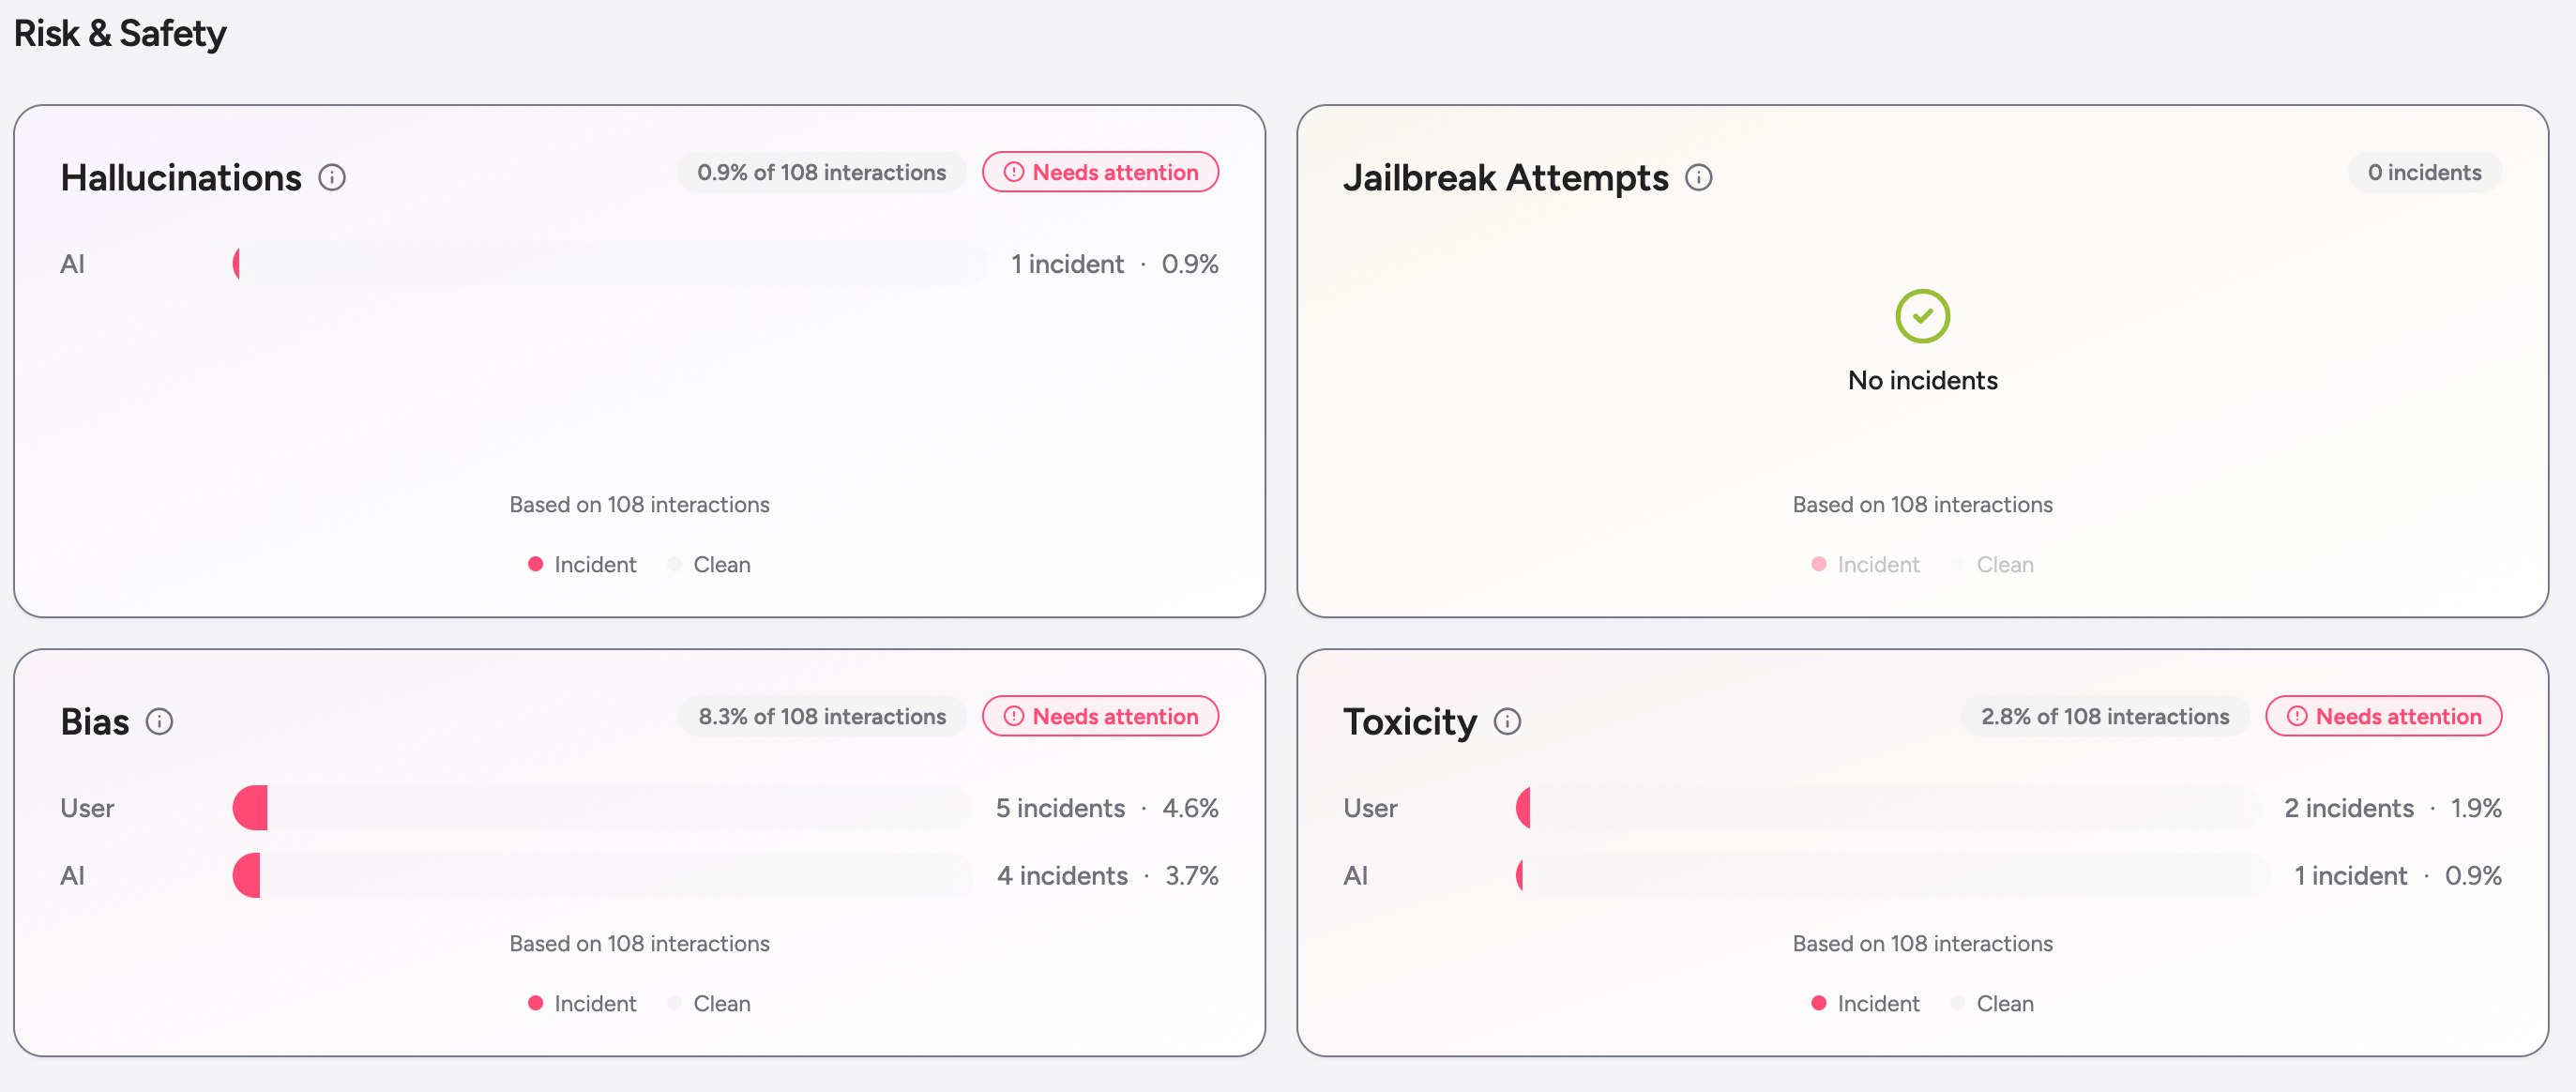Open the Toxicity info icon
Image resolution: width=2576 pixels, height=1092 pixels.
click(1507, 722)
